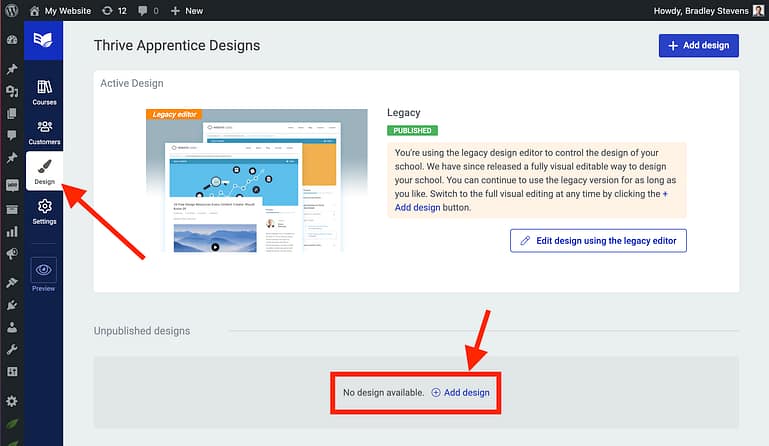
Task: Click 'Thrive Apprentice Designs' page title
Action: point(177,46)
